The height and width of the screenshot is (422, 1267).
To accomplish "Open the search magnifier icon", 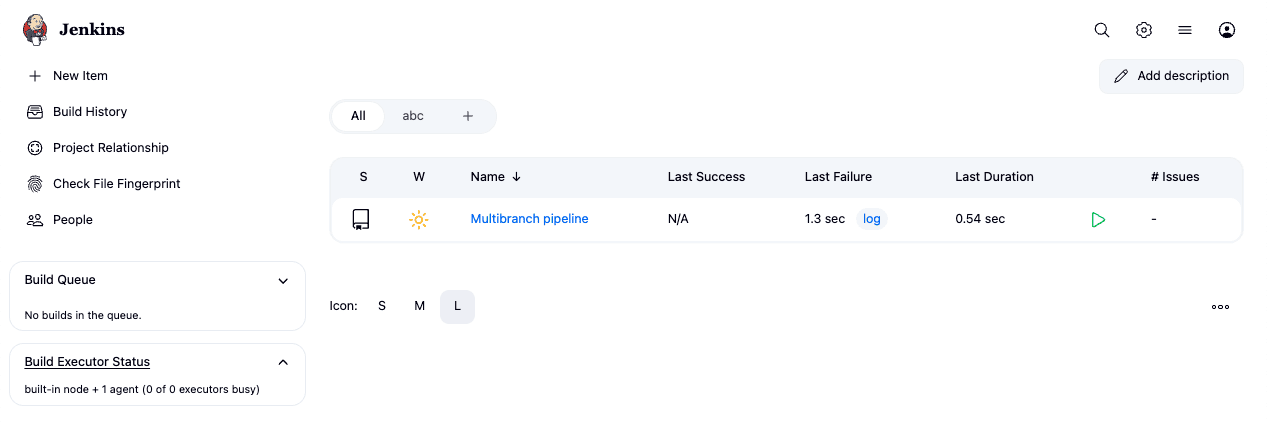I will coord(1102,30).
